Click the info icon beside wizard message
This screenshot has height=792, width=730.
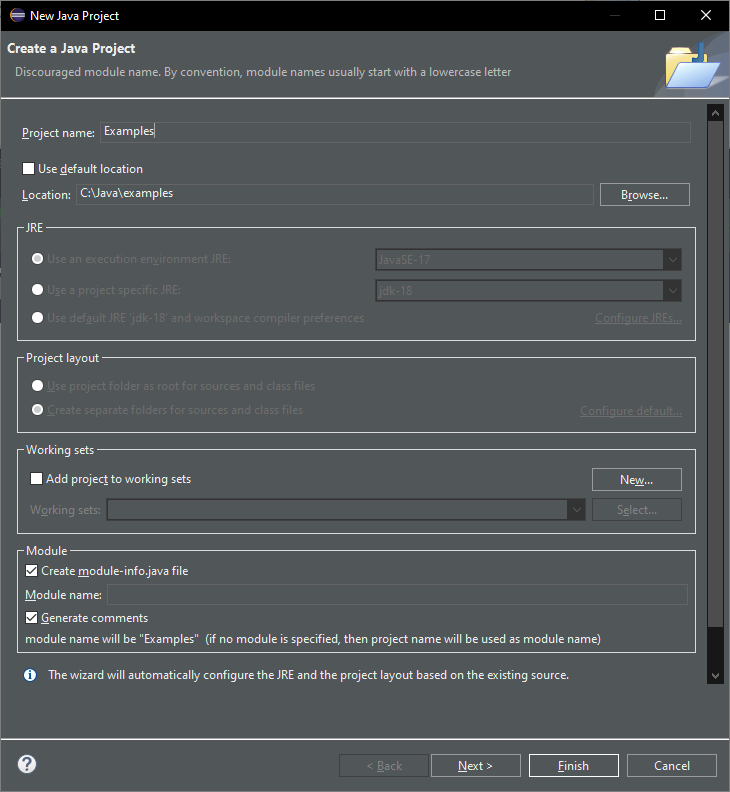coord(30,675)
